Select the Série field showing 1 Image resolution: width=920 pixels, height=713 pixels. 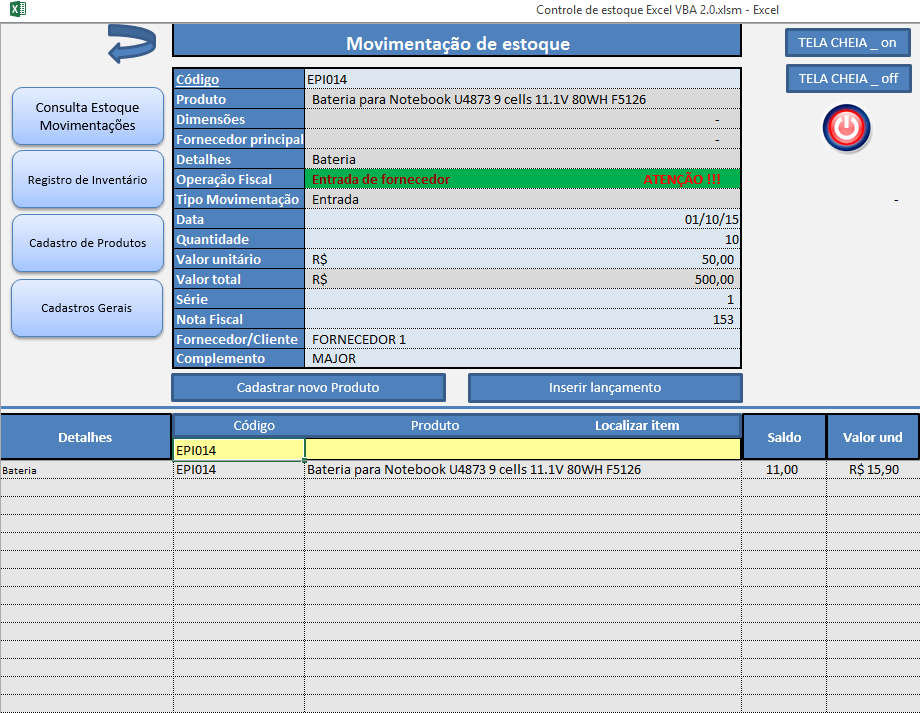[522, 299]
